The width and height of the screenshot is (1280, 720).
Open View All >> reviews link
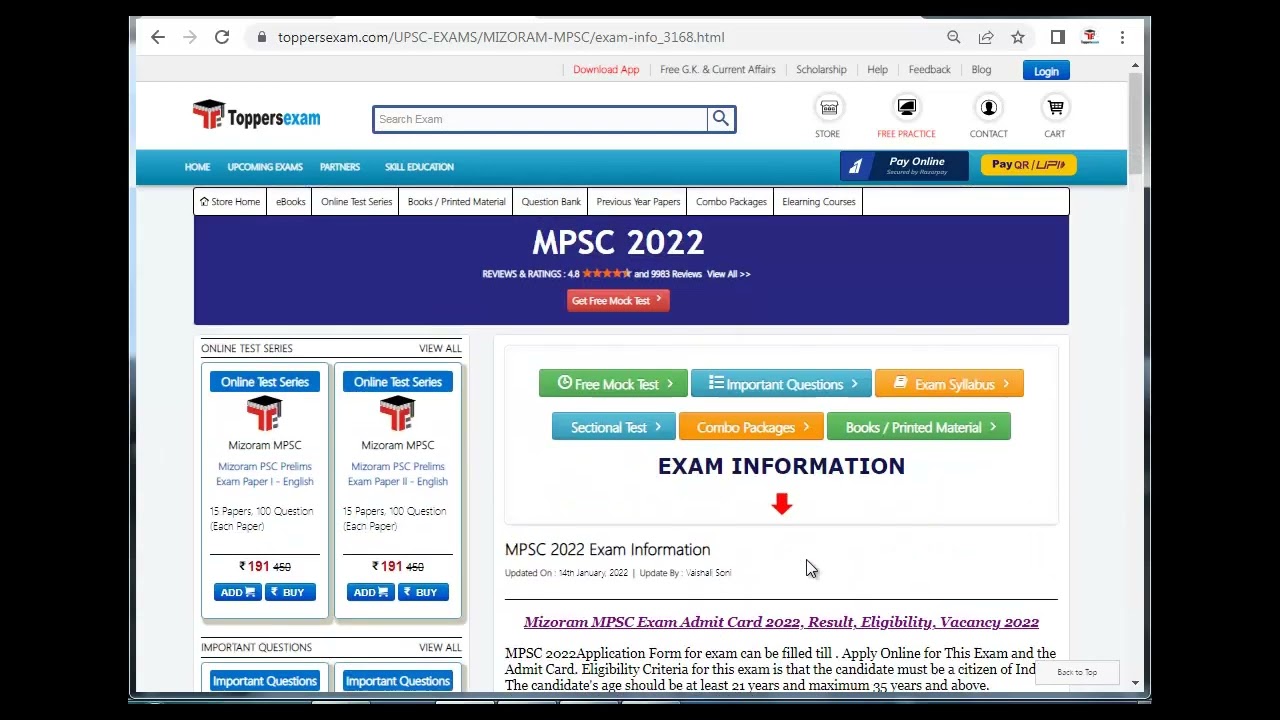click(728, 274)
